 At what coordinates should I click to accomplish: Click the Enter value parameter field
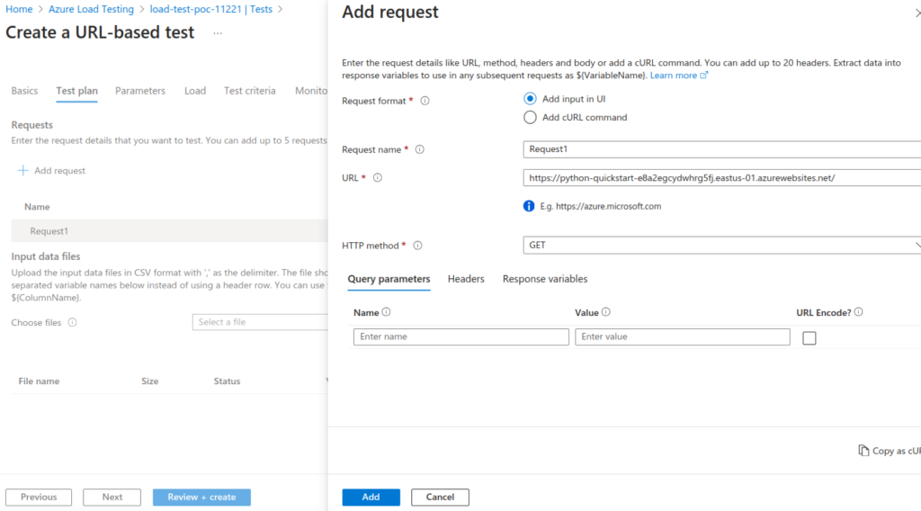pos(683,337)
